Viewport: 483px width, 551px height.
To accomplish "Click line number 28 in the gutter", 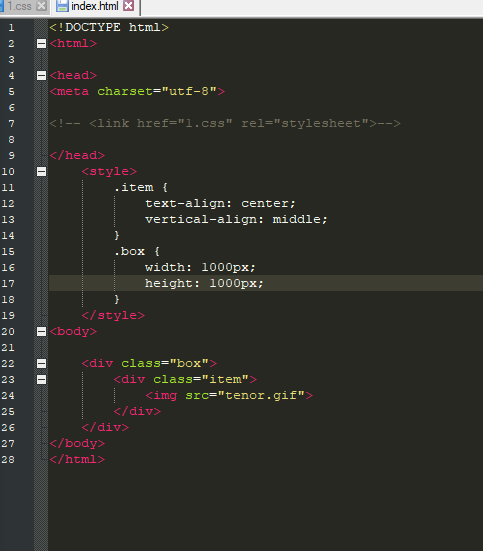I will pos(8,460).
